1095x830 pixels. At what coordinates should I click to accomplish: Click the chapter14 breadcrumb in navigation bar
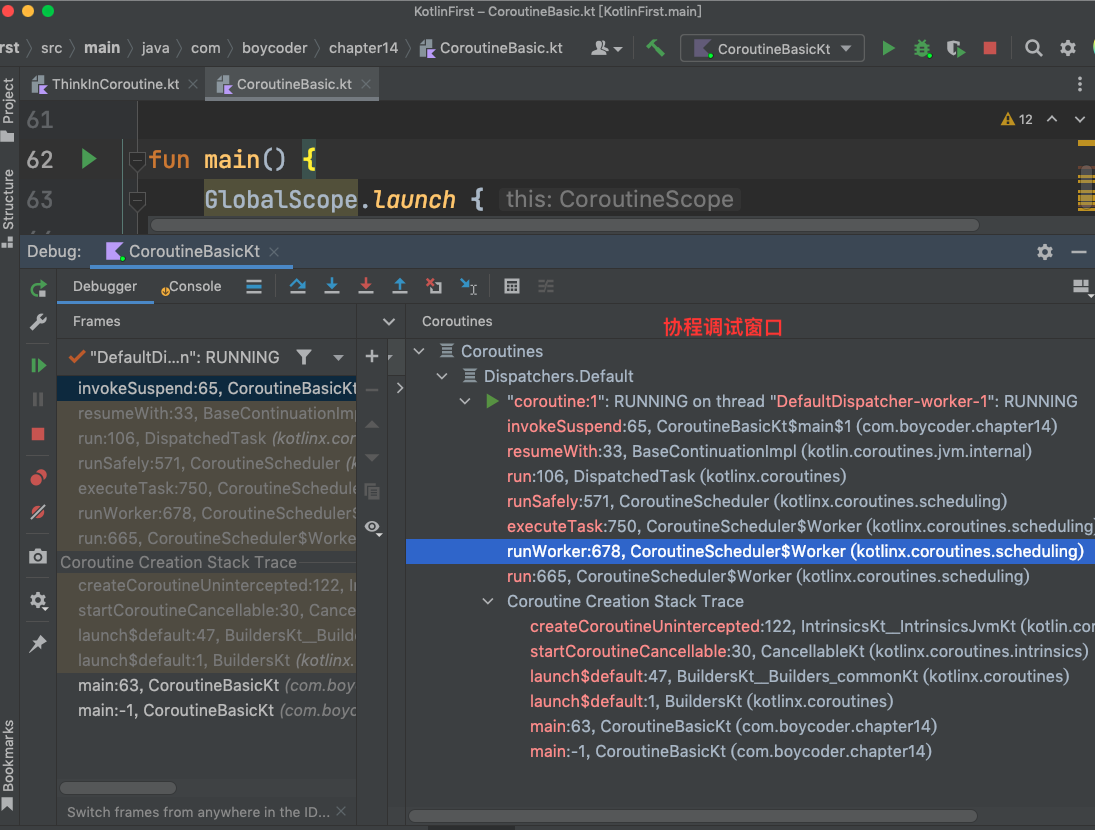pos(363,48)
